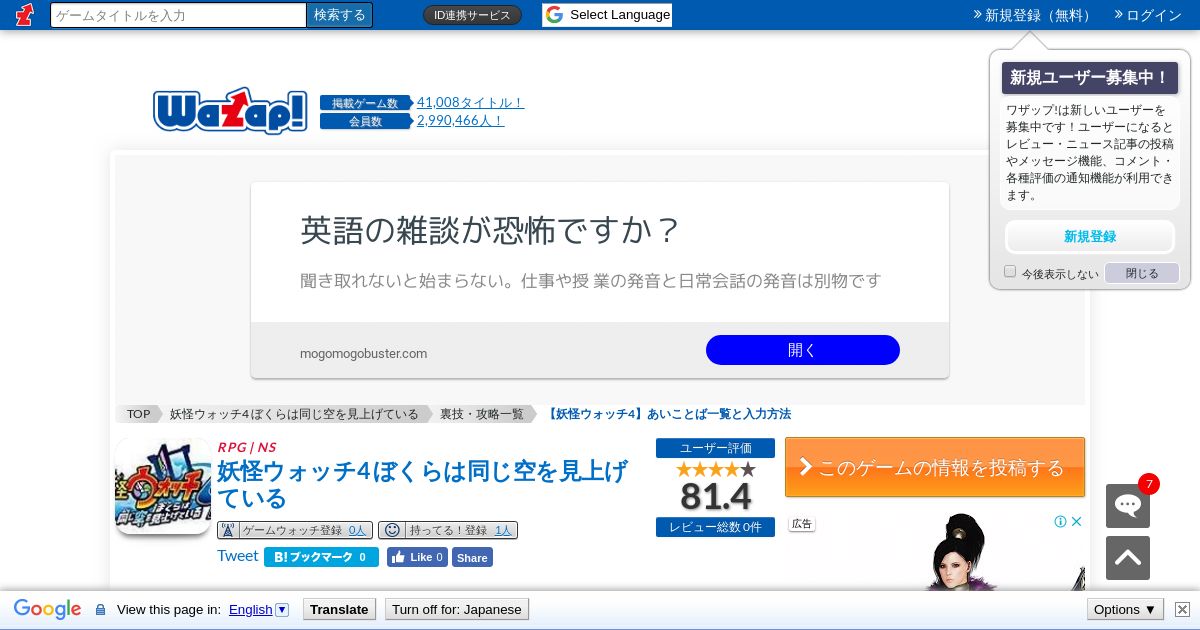
Task: Close the ad with the X icon
Action: (x=1077, y=521)
